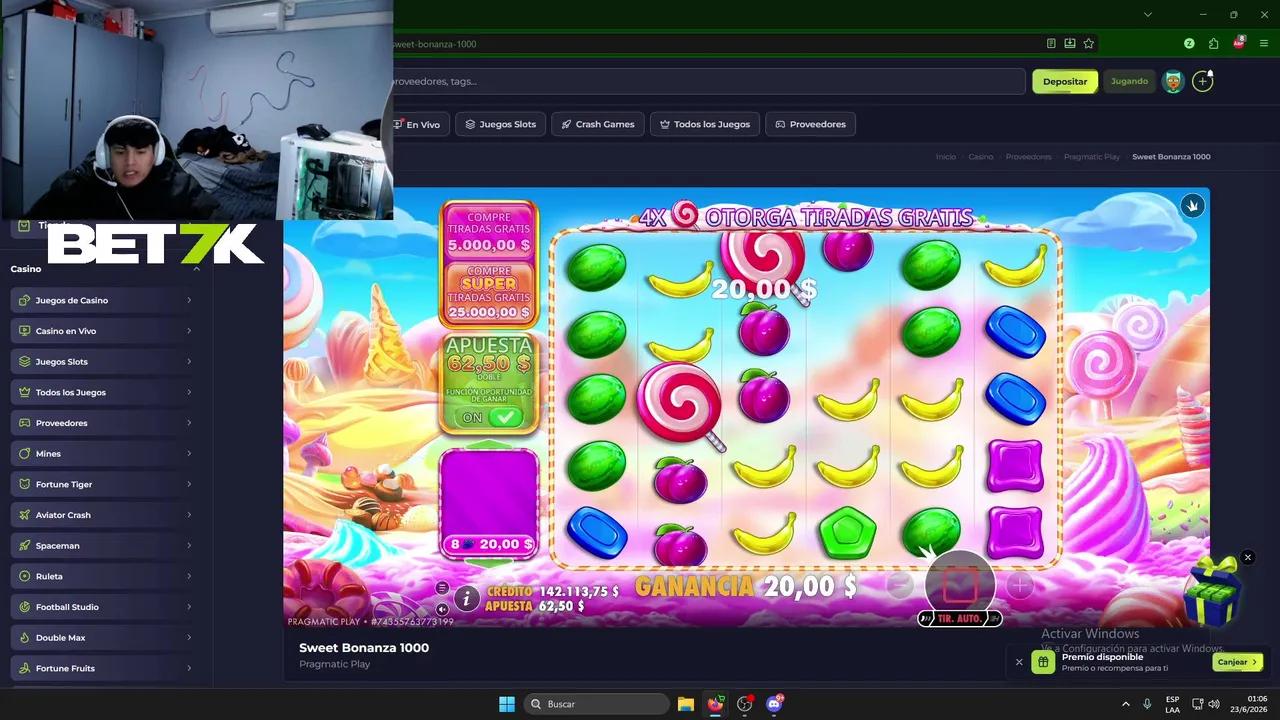Increase the bet with the plus button
1280x720 pixels.
tap(1019, 586)
